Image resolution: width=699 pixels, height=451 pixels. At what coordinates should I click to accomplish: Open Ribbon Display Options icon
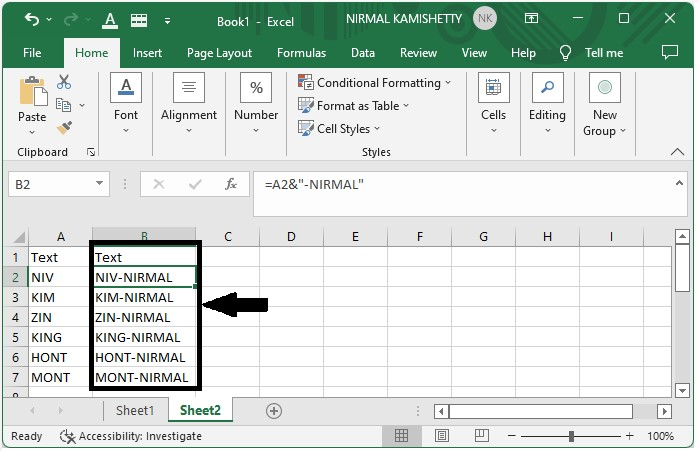click(531, 18)
